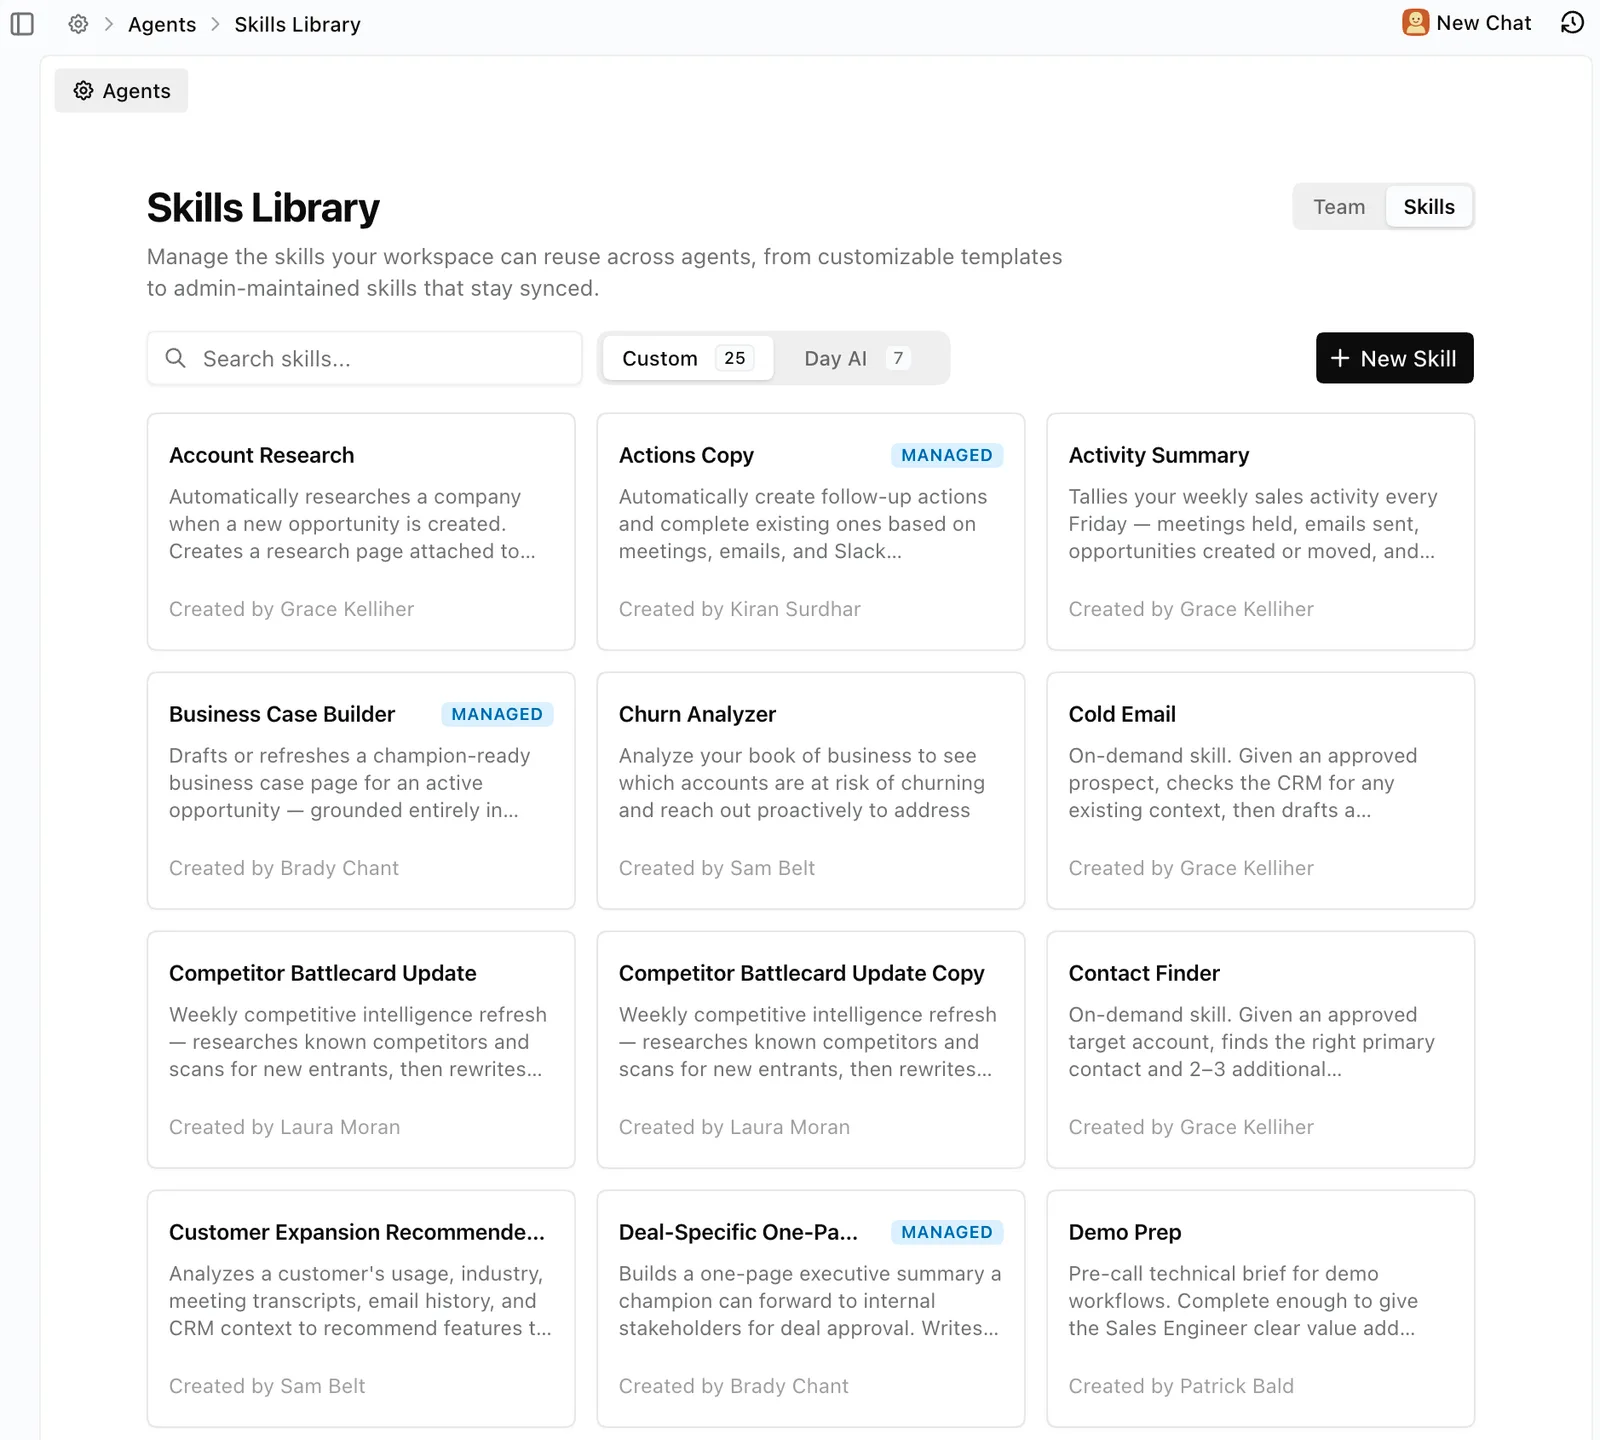1600x1440 pixels.
Task: Click MANAGED badge on Actions Copy
Action: [x=947, y=455]
